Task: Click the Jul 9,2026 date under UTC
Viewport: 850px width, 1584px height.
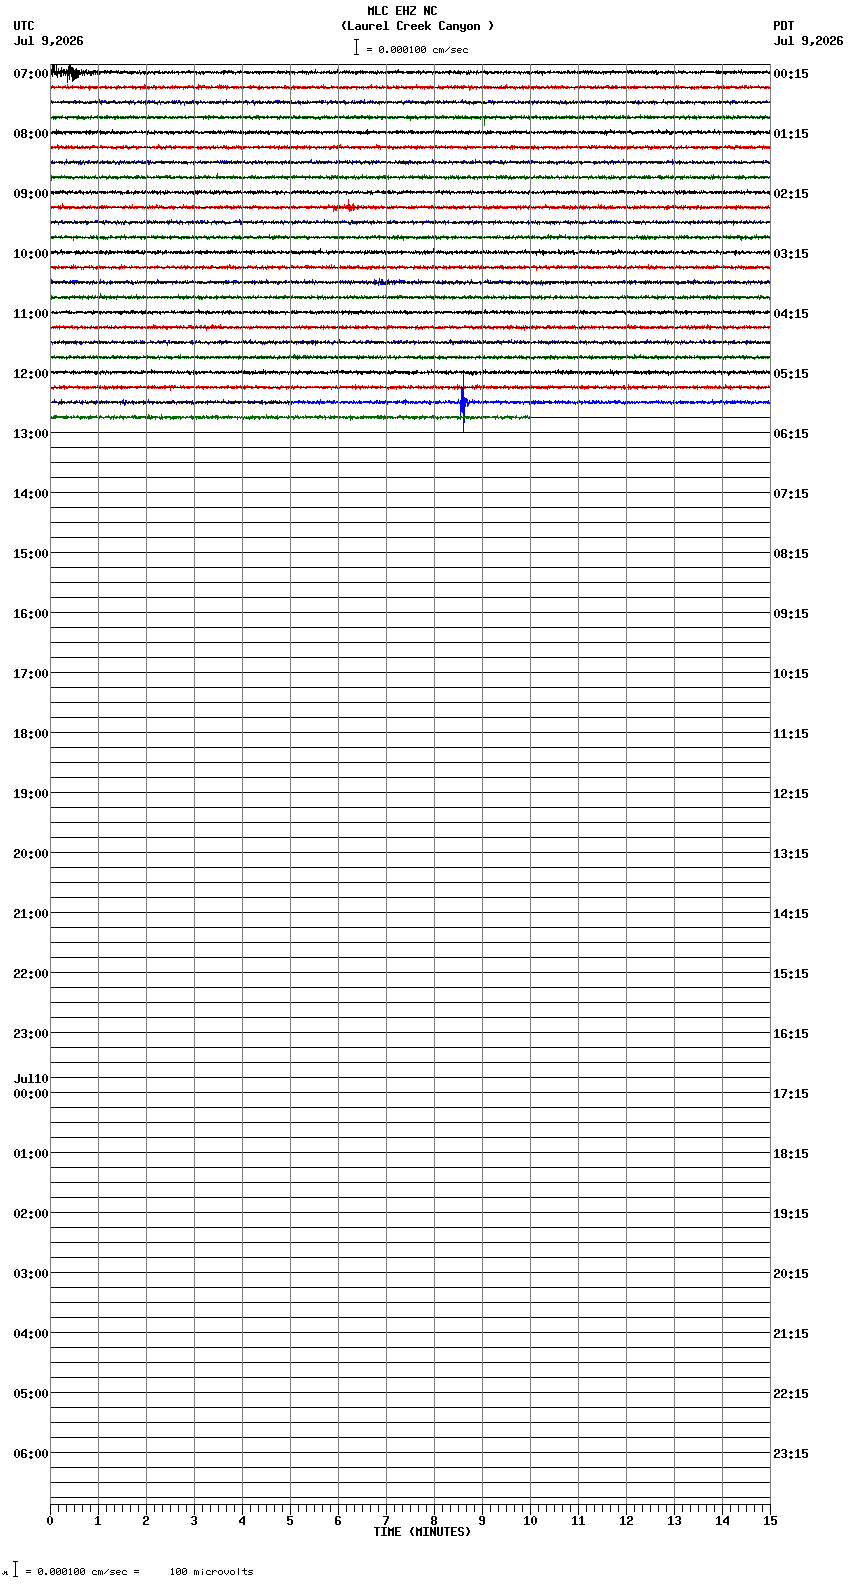Action: [x=49, y=41]
